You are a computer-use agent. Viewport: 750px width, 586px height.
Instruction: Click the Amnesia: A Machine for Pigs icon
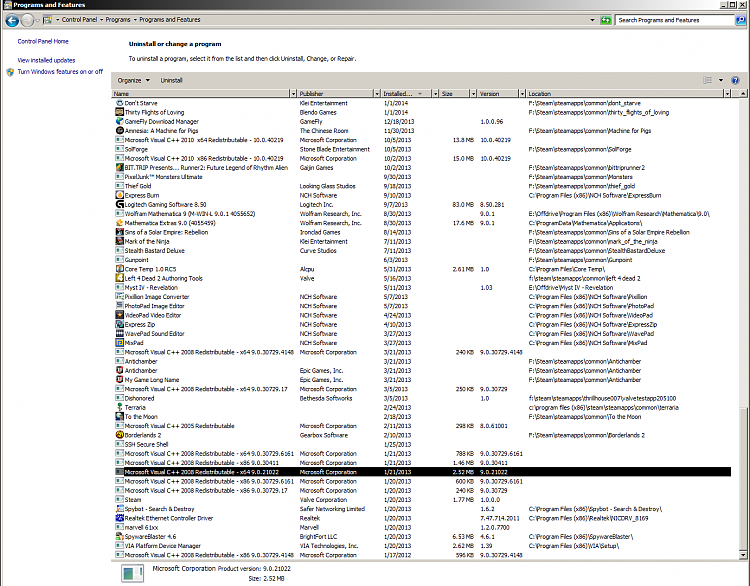coord(120,131)
